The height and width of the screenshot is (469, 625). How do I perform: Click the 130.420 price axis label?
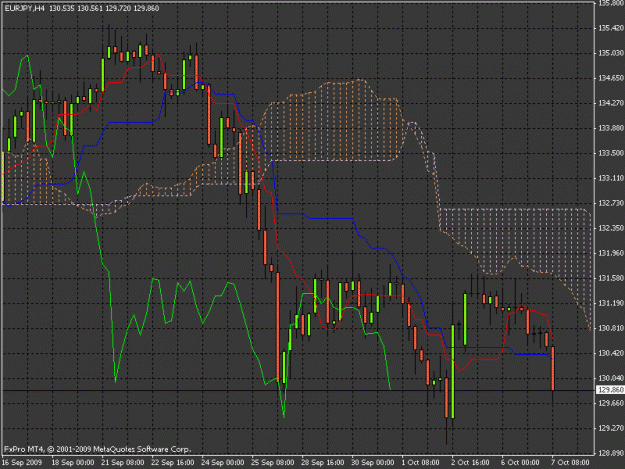pos(611,353)
